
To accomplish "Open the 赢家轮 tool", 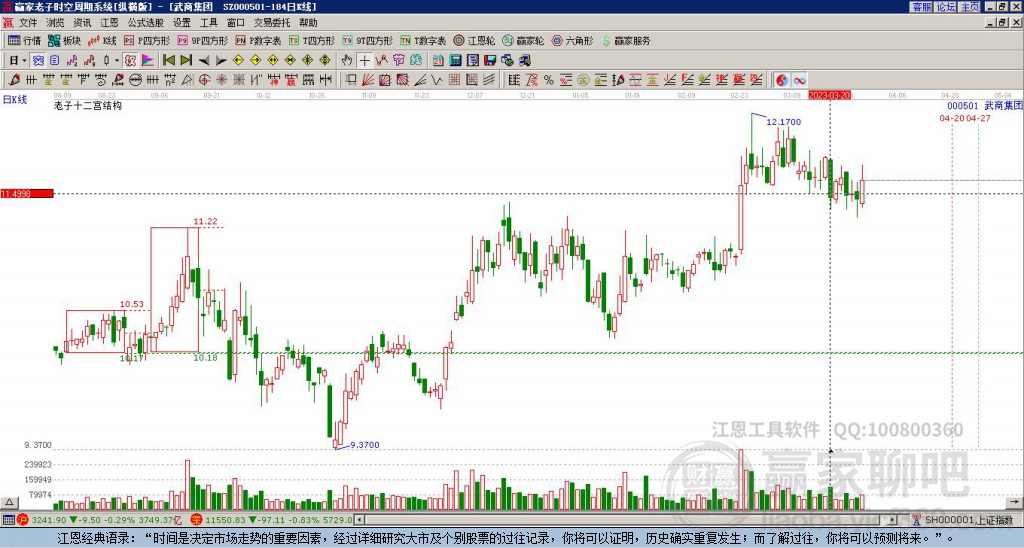I will tap(524, 40).
